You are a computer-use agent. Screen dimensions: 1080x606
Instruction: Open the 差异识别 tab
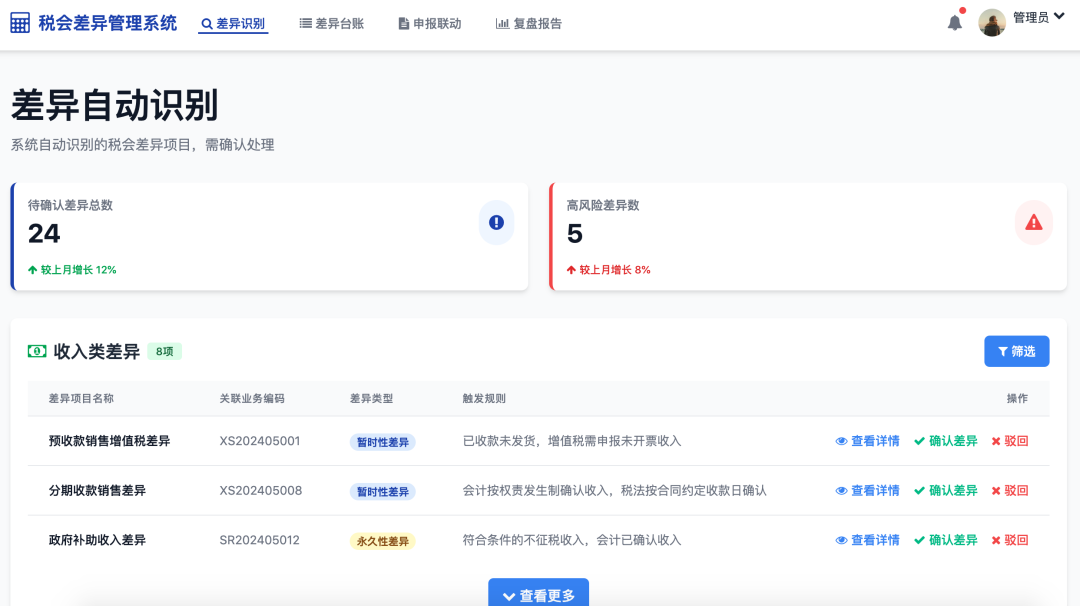pyautogui.click(x=233, y=23)
